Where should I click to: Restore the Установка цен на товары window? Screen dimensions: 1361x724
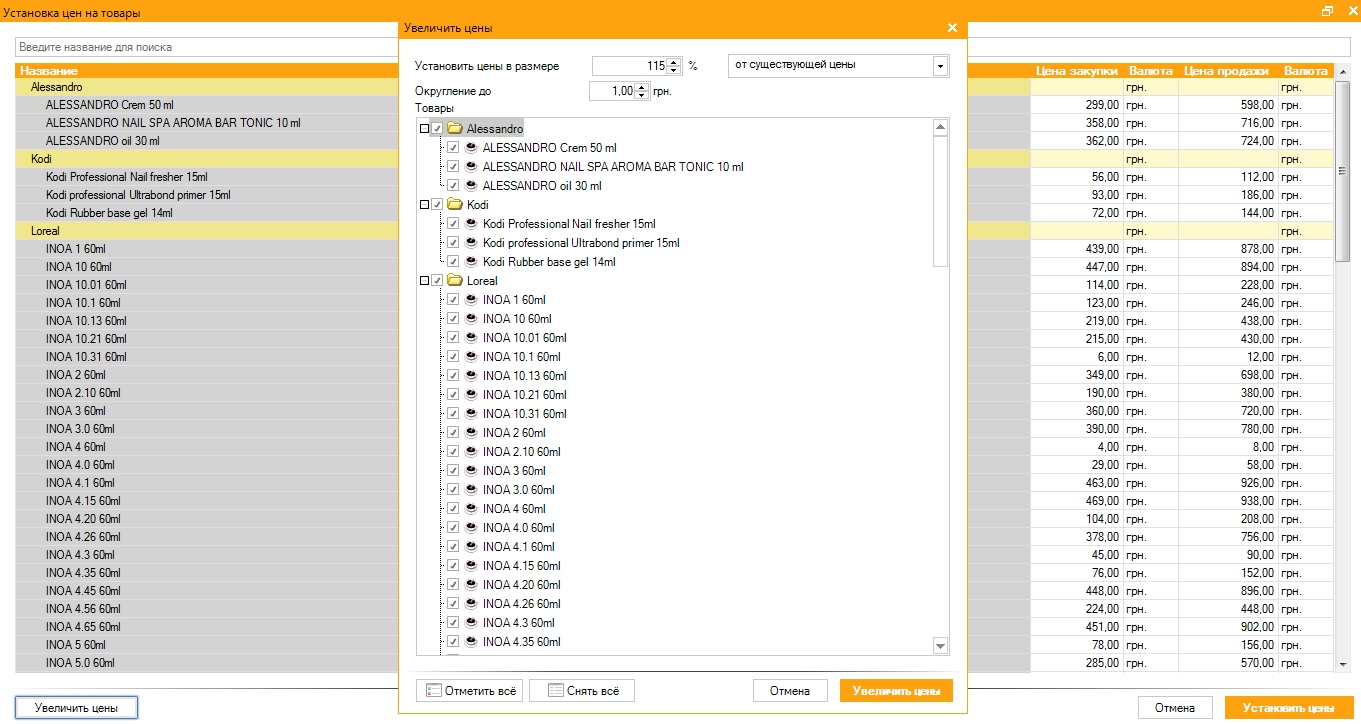(x=1327, y=11)
